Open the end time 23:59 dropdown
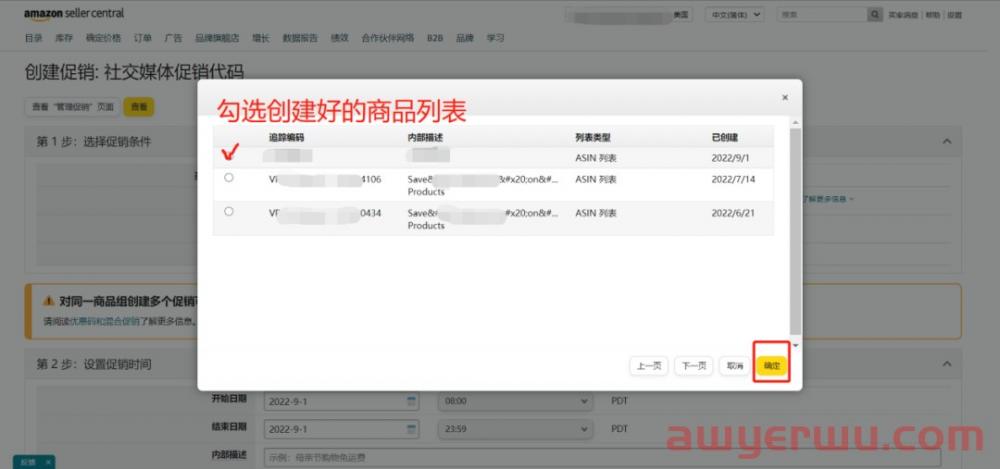Viewport: 1000px width, 469px height. click(x=515, y=429)
